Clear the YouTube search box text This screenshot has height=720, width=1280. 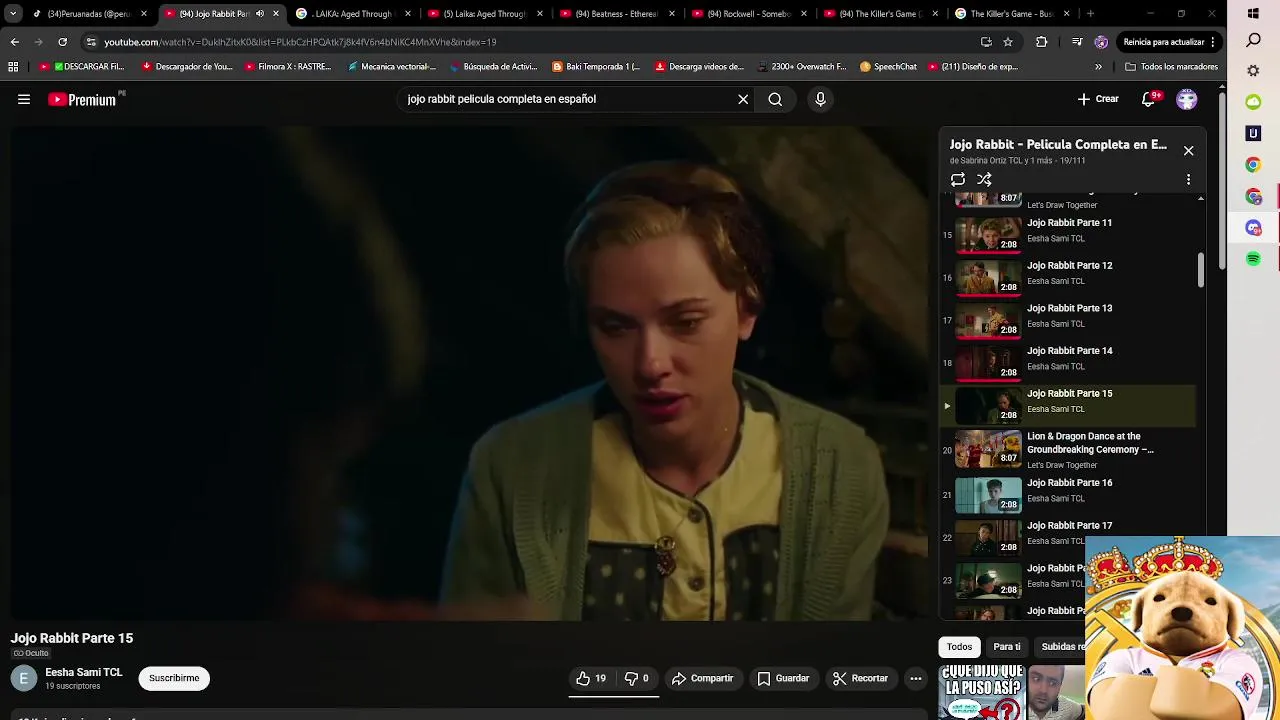(743, 99)
